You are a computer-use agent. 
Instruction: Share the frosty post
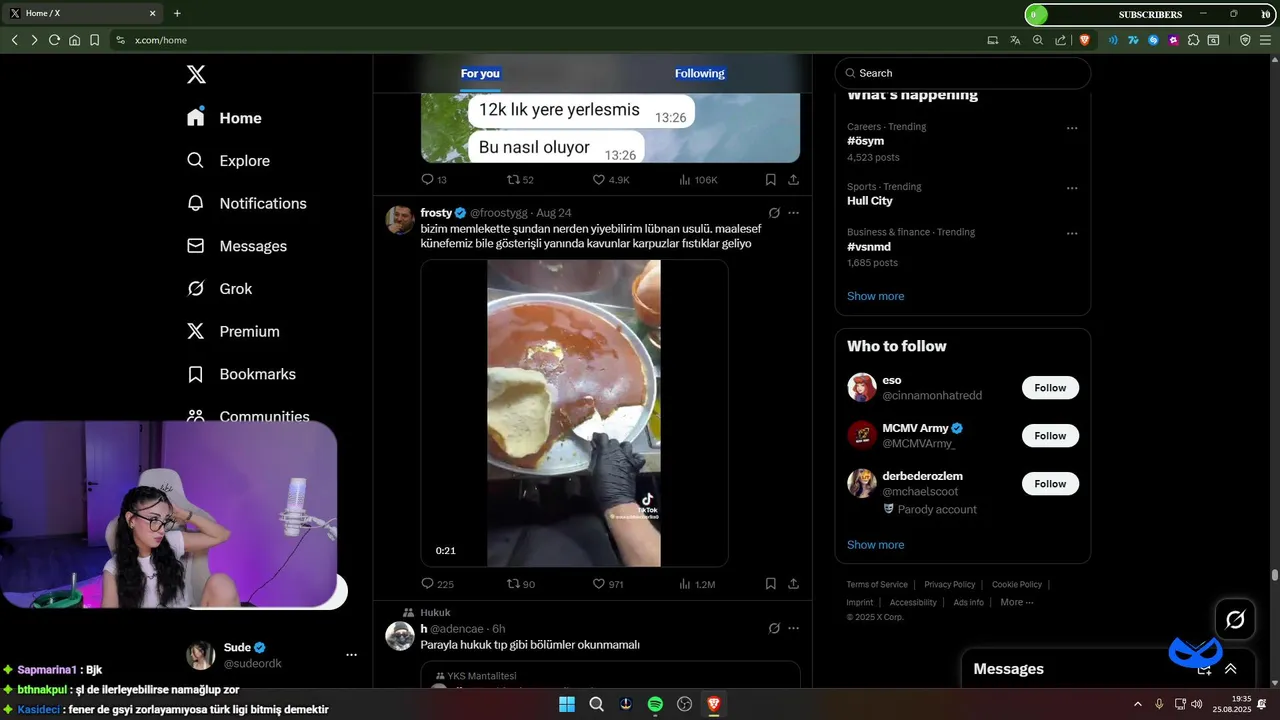coord(793,584)
